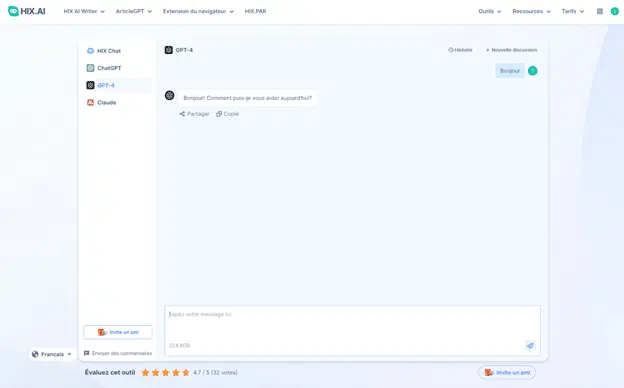Send the message with the paper plane icon
The width and height of the screenshot is (624, 388).
(x=530, y=345)
